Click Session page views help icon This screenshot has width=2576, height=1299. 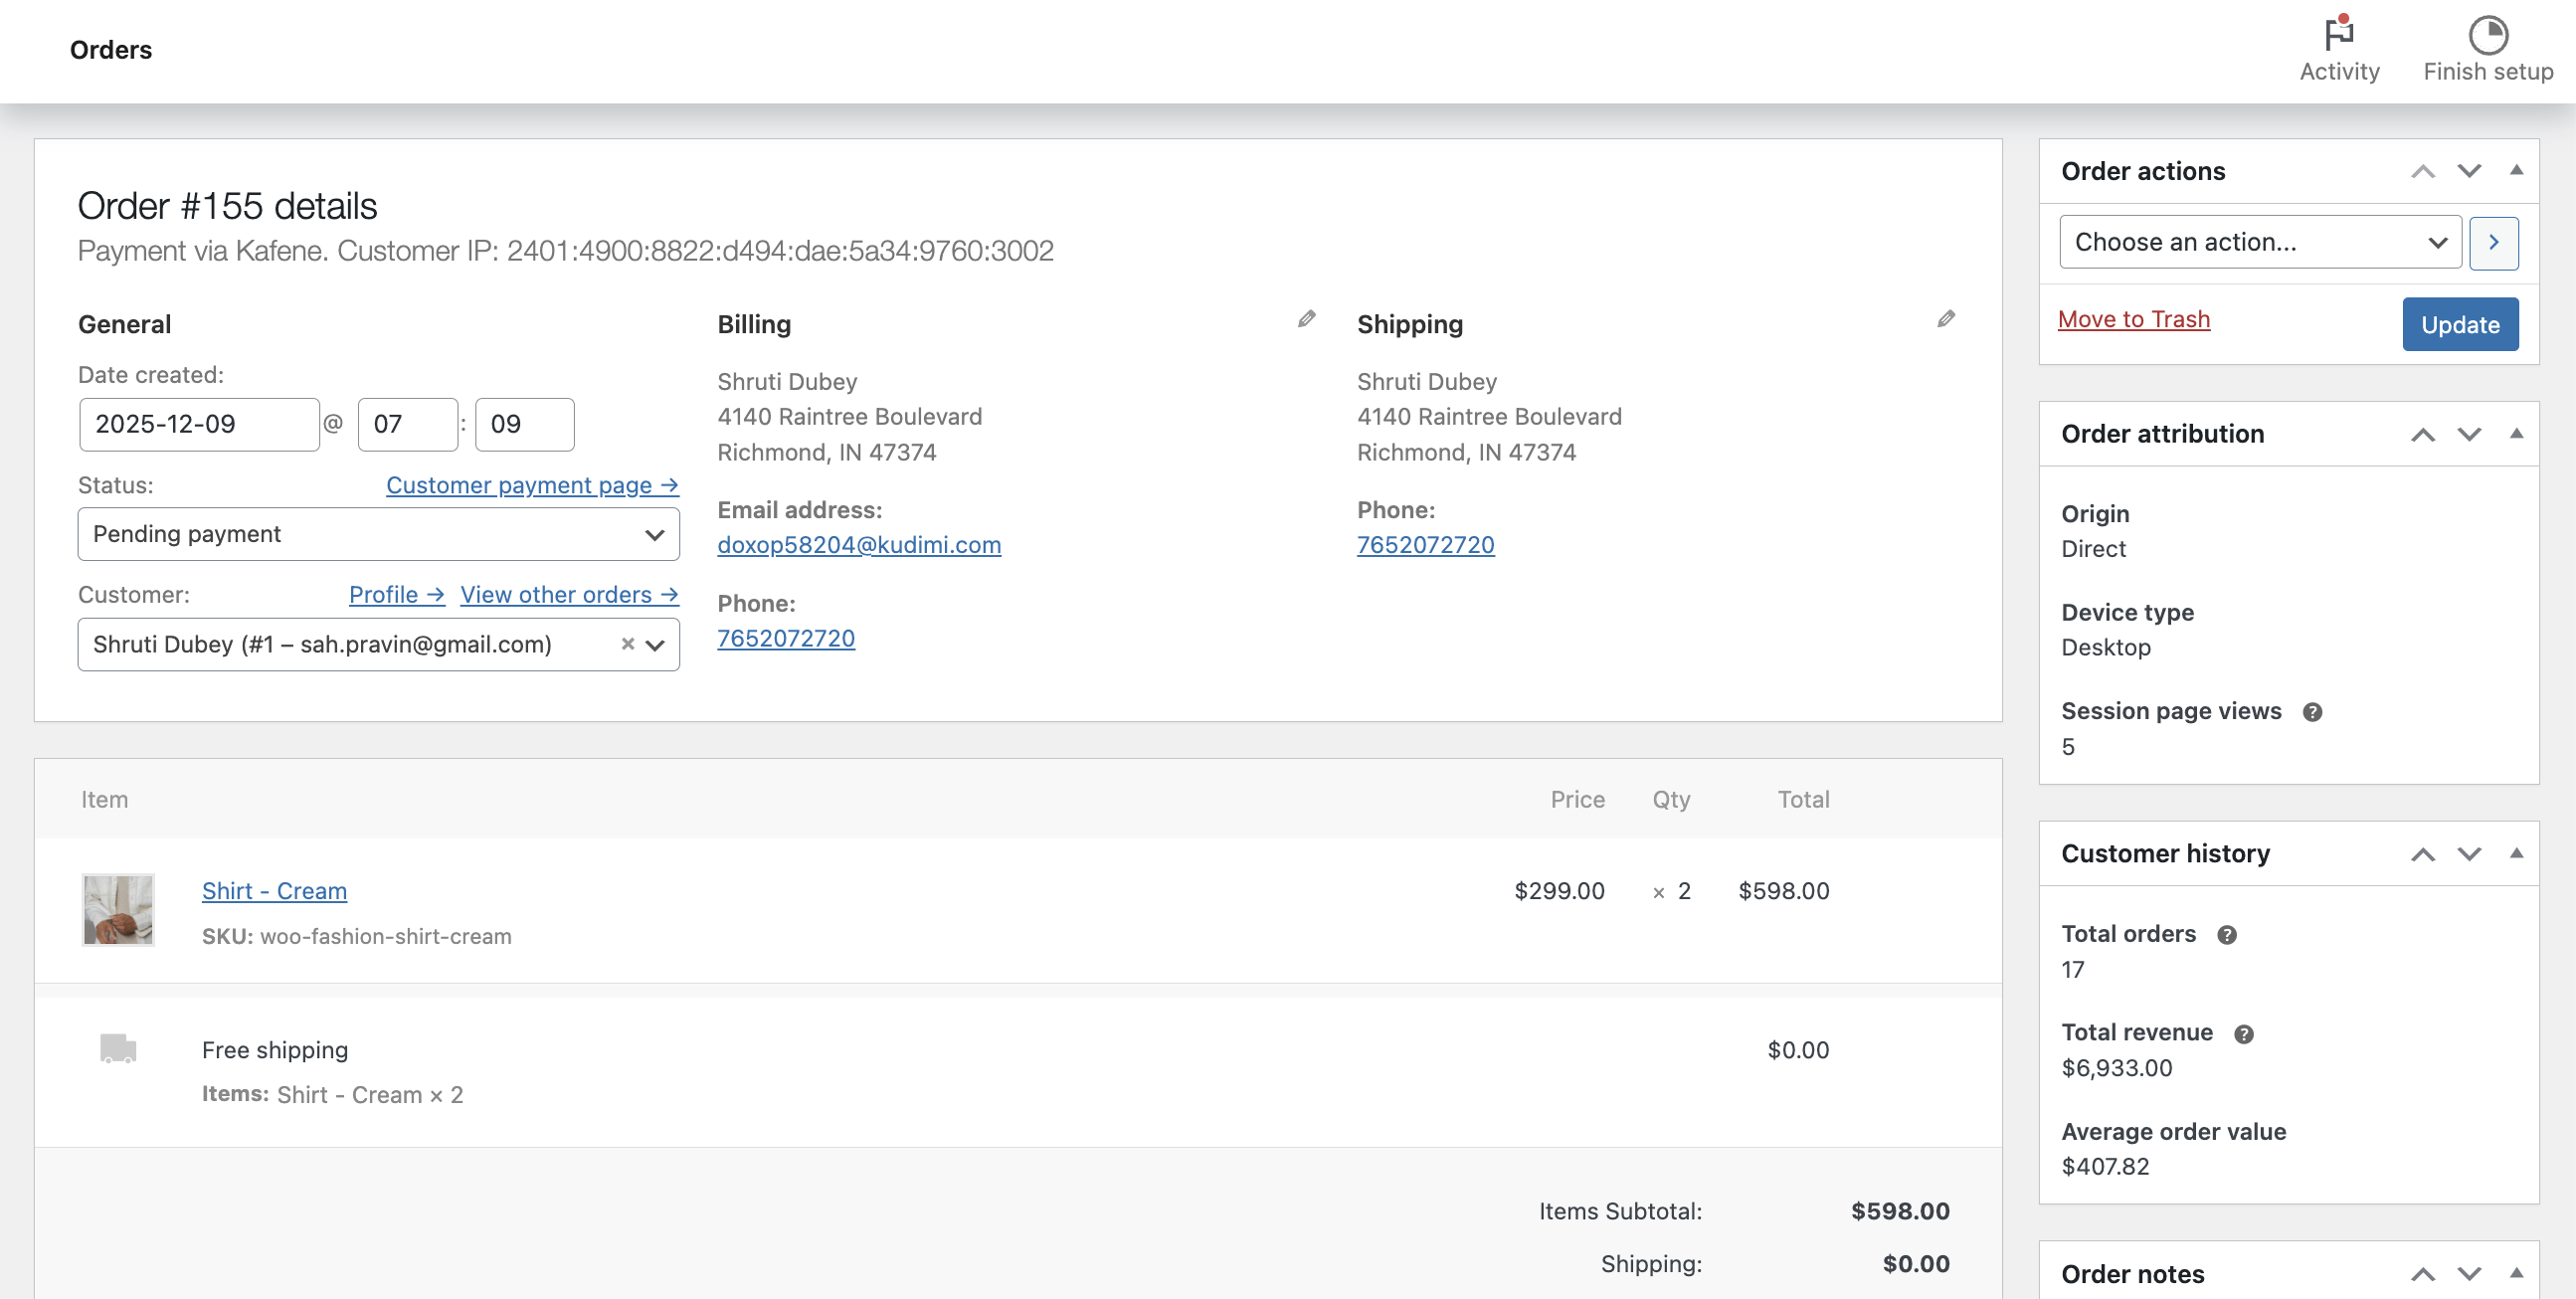click(x=2312, y=712)
